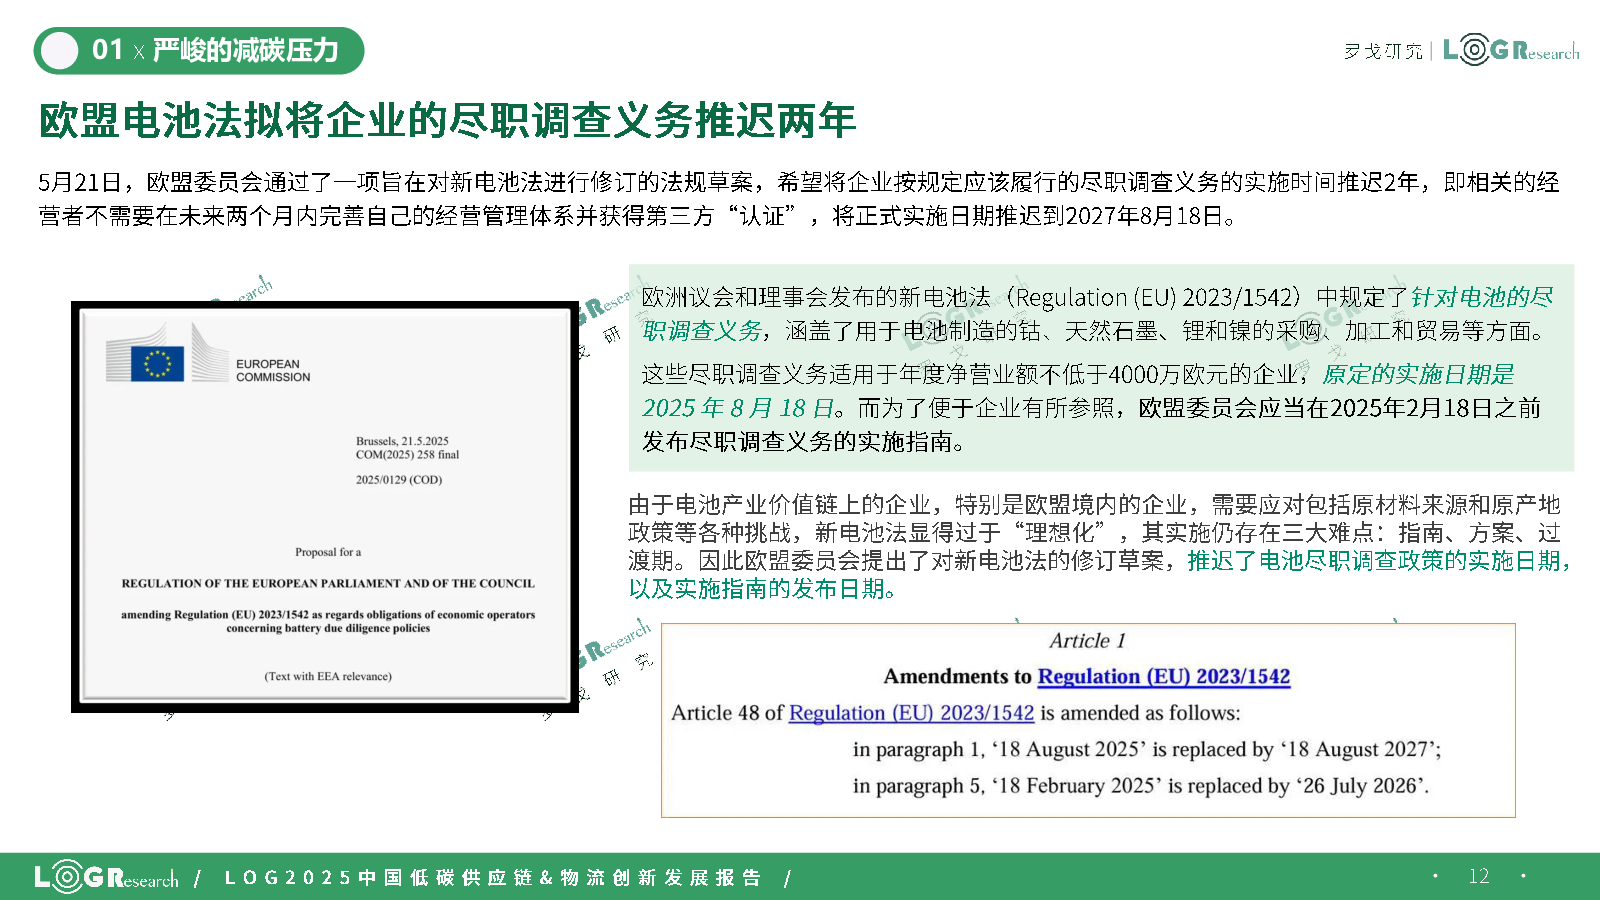Click the 罗戈研究 text at top right
The height and width of the screenshot is (900, 1600).
click(1383, 51)
